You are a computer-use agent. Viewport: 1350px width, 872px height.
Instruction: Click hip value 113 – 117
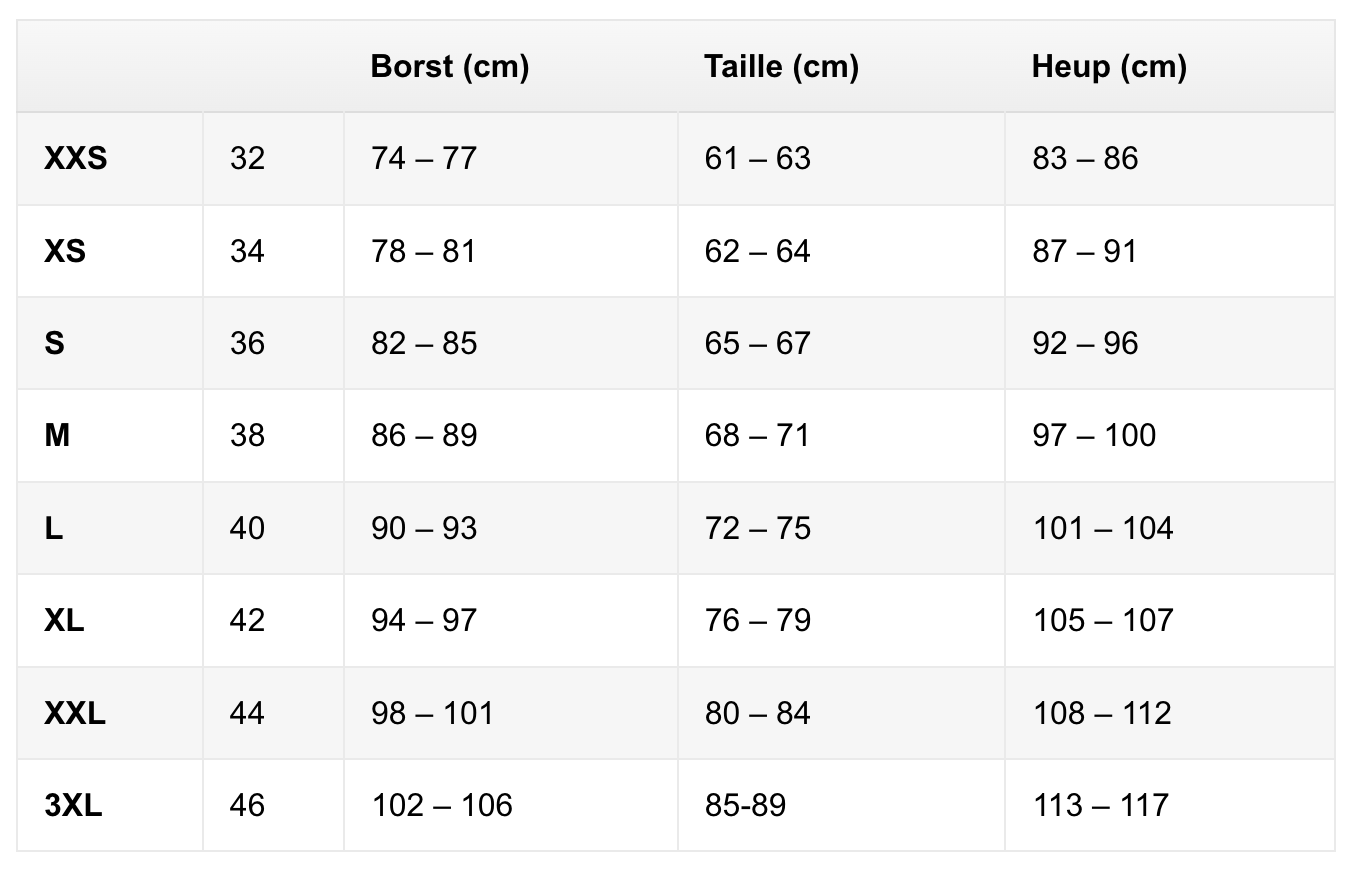point(1100,805)
